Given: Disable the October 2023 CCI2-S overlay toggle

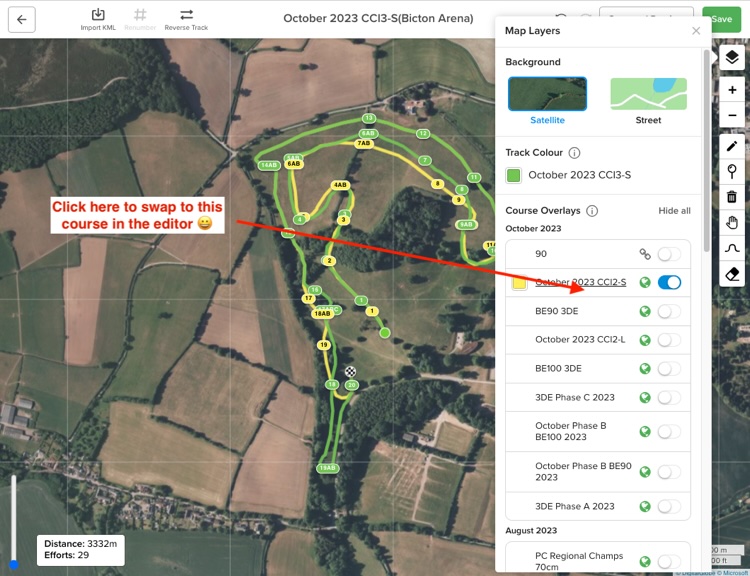Looking at the screenshot, I should (669, 282).
